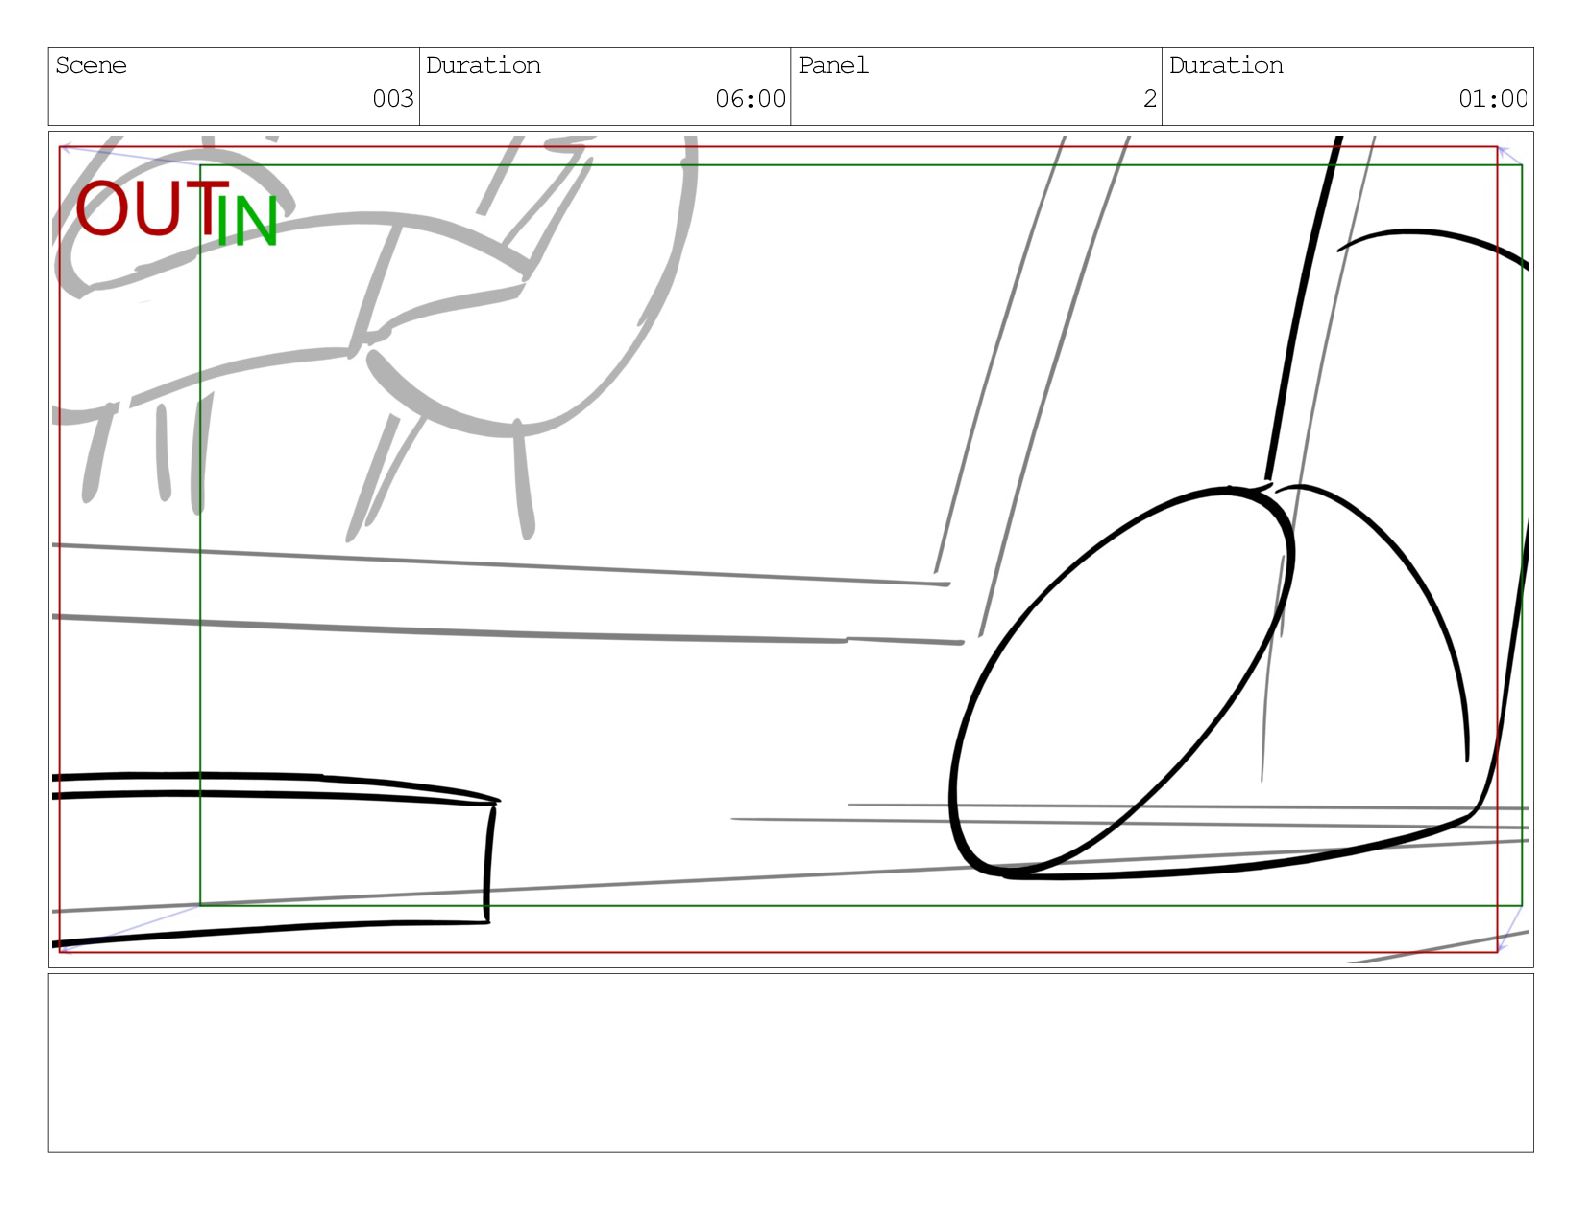Select the scene number 003
The height and width of the screenshot is (1224, 1584).
pos(393,99)
